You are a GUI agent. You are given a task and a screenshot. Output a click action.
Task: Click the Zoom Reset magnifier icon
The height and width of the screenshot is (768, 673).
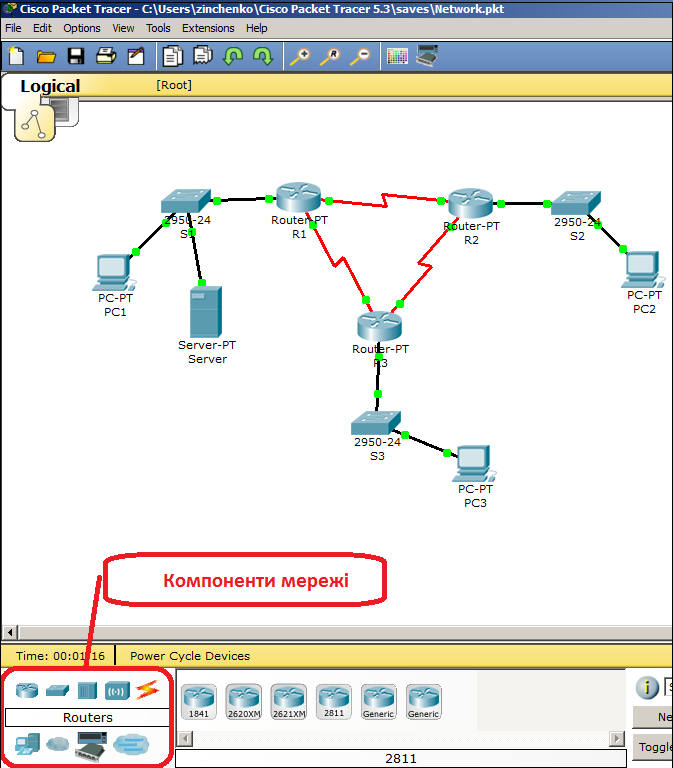tap(330, 56)
